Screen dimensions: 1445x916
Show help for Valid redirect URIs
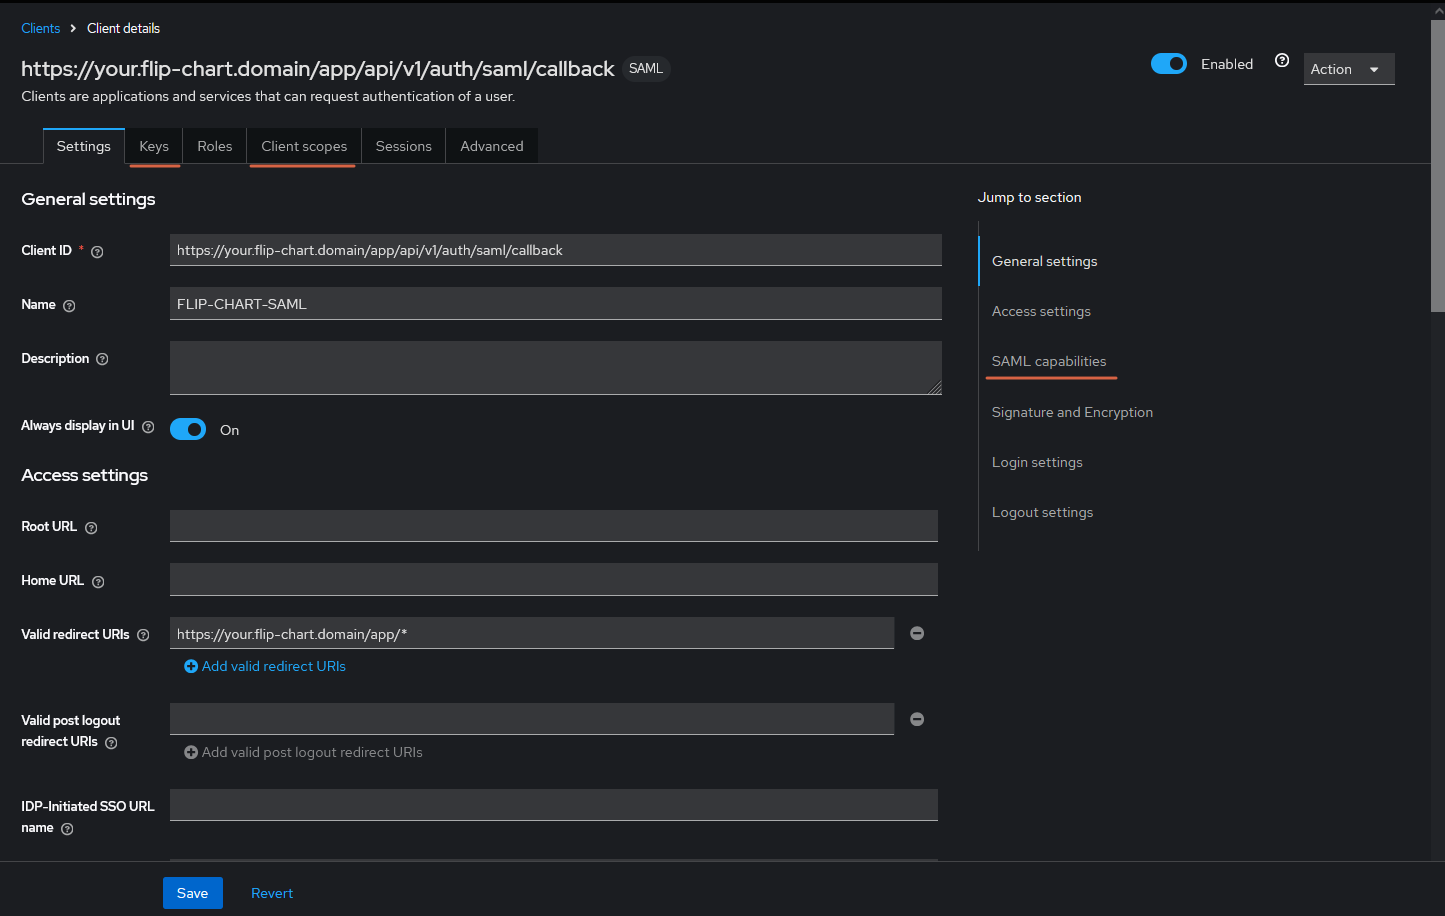(x=143, y=635)
